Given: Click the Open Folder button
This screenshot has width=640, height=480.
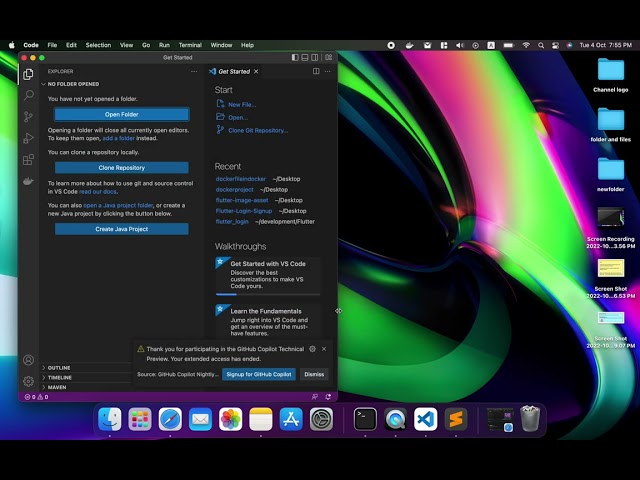Looking at the screenshot, I should (122, 115).
